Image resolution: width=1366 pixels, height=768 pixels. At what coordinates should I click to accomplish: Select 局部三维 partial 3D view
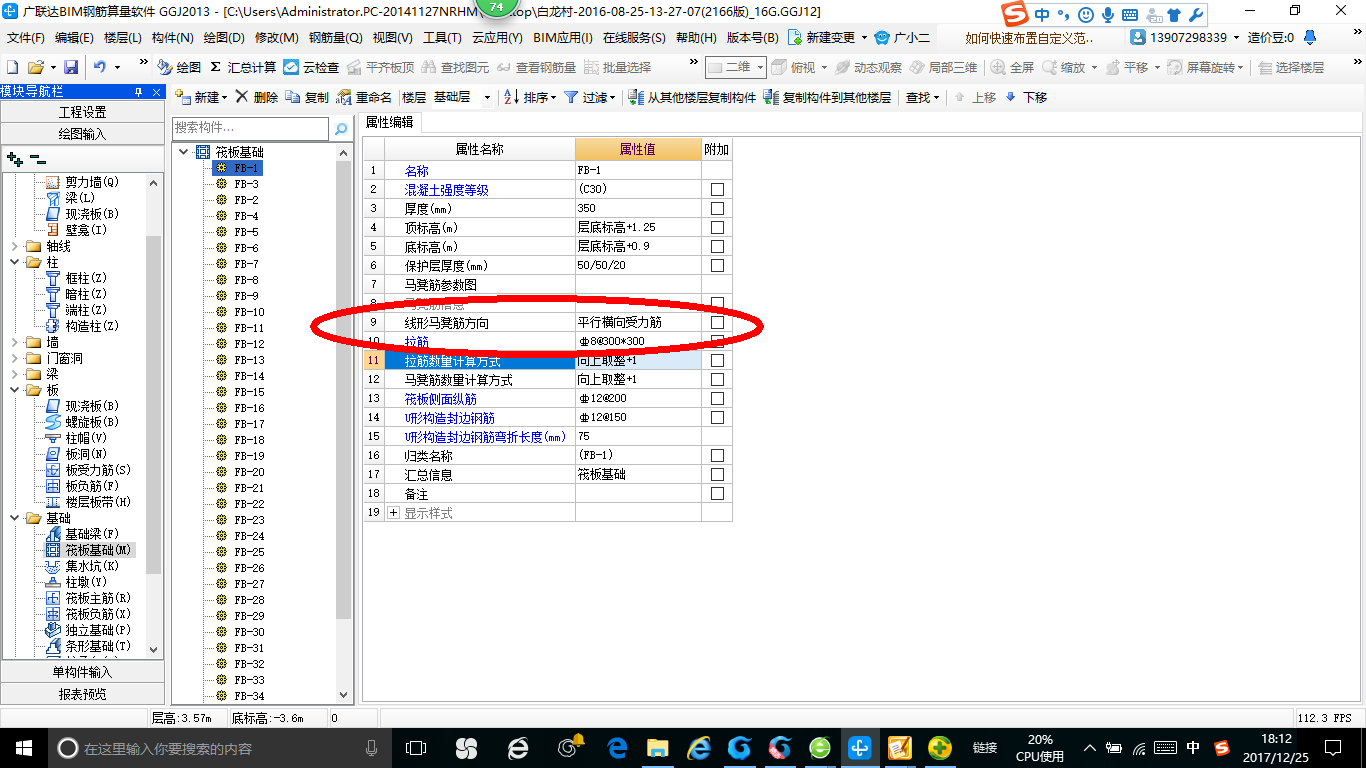pos(943,67)
